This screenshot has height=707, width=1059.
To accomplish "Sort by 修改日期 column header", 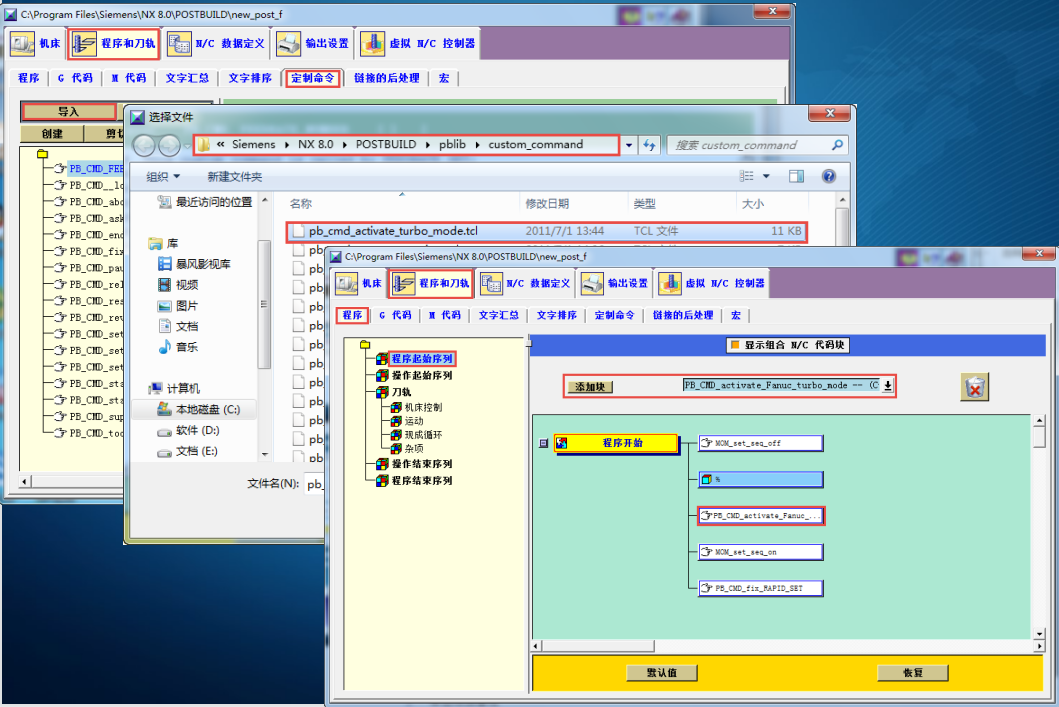I will [x=547, y=204].
